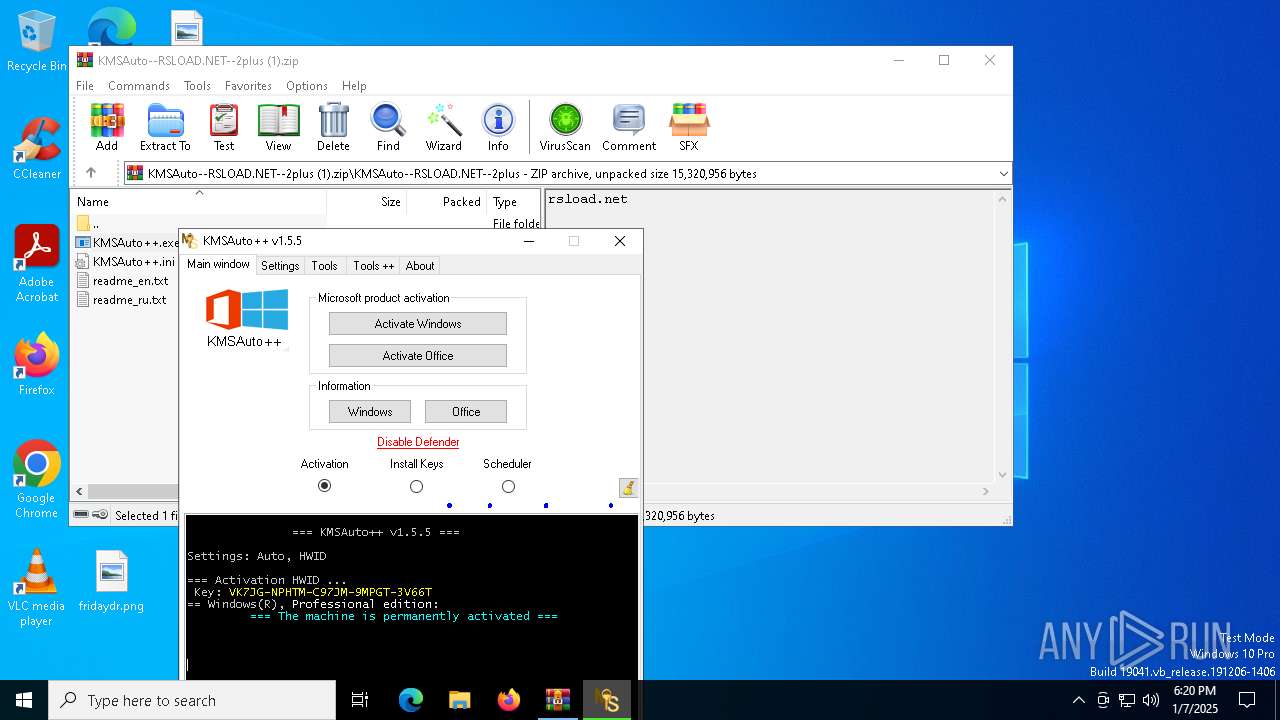This screenshot has height=720, width=1280.
Task: Open VLC media player desktop shortcut
Action: point(37,588)
